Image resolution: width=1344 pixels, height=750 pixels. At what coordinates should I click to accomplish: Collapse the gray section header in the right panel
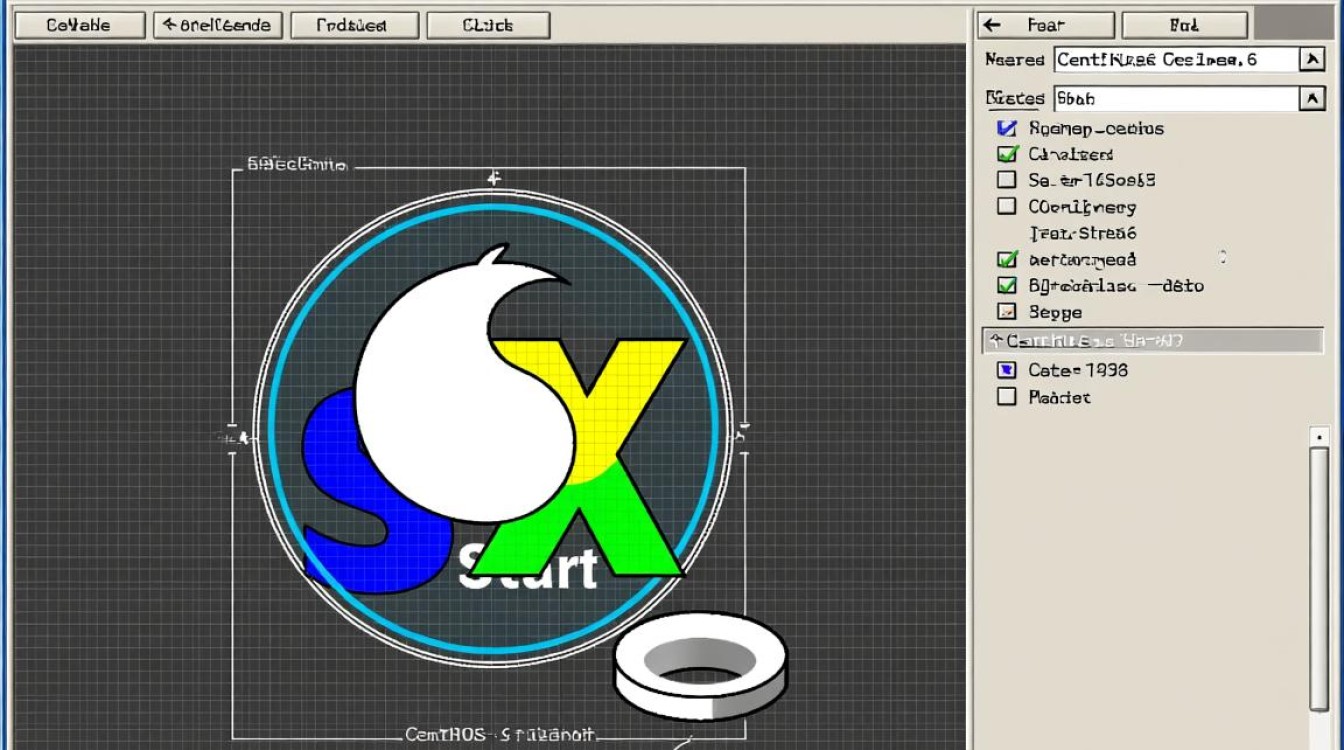(1153, 341)
